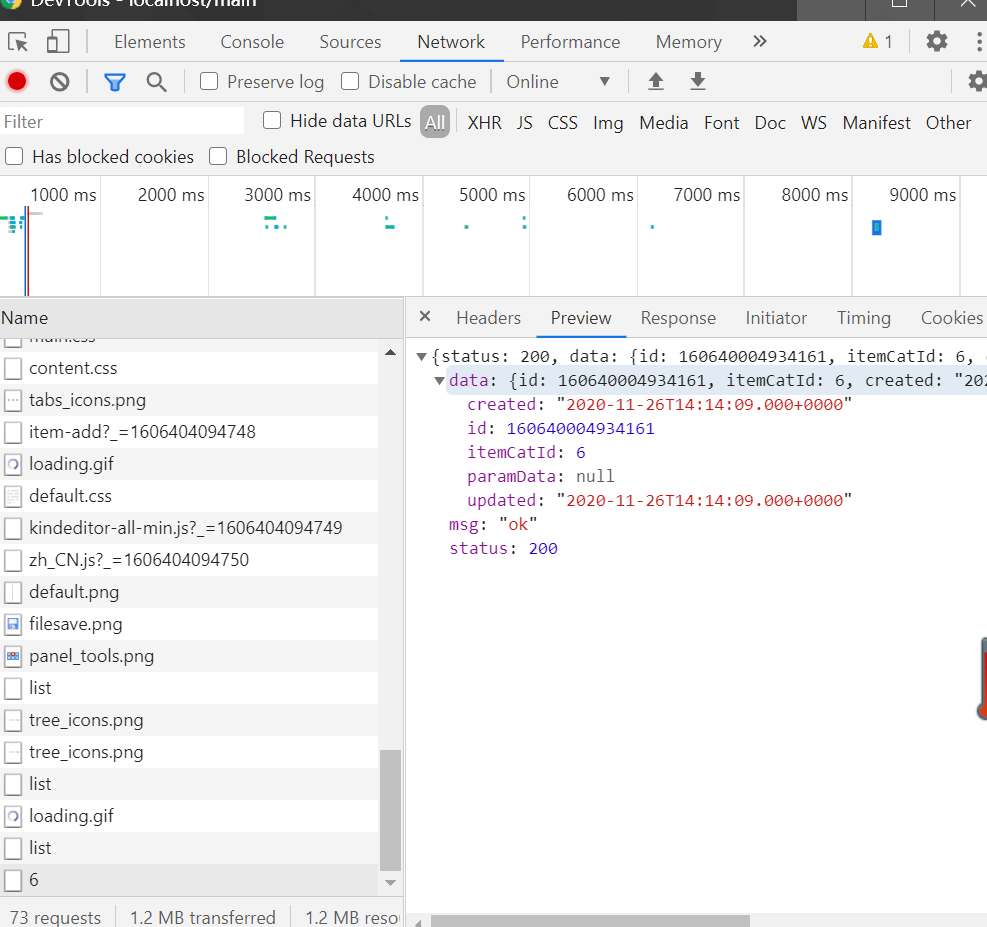Show All request types
Image resolution: width=987 pixels, height=927 pixels.
tap(435, 122)
